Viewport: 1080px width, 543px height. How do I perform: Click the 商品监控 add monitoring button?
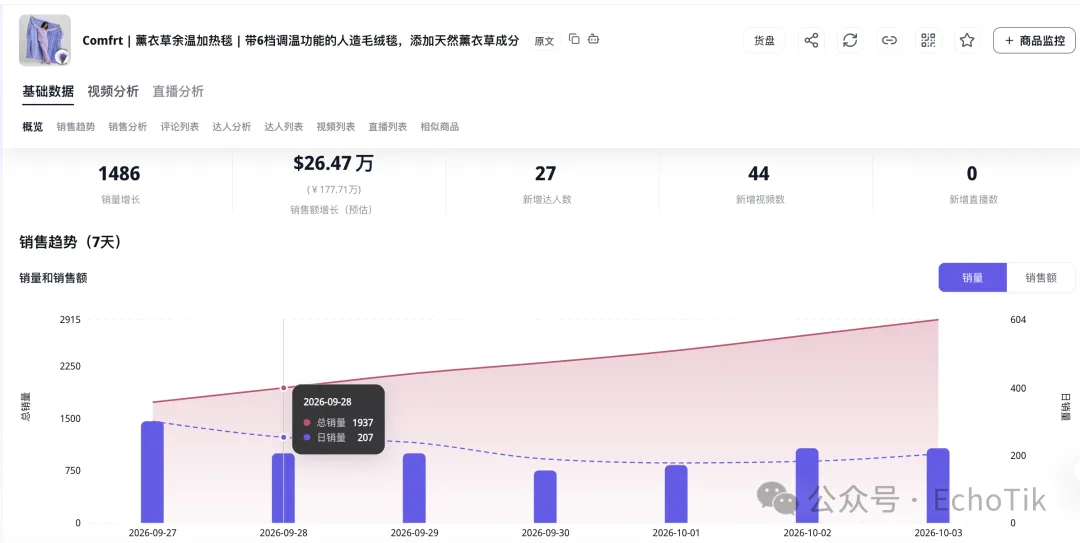[1035, 41]
